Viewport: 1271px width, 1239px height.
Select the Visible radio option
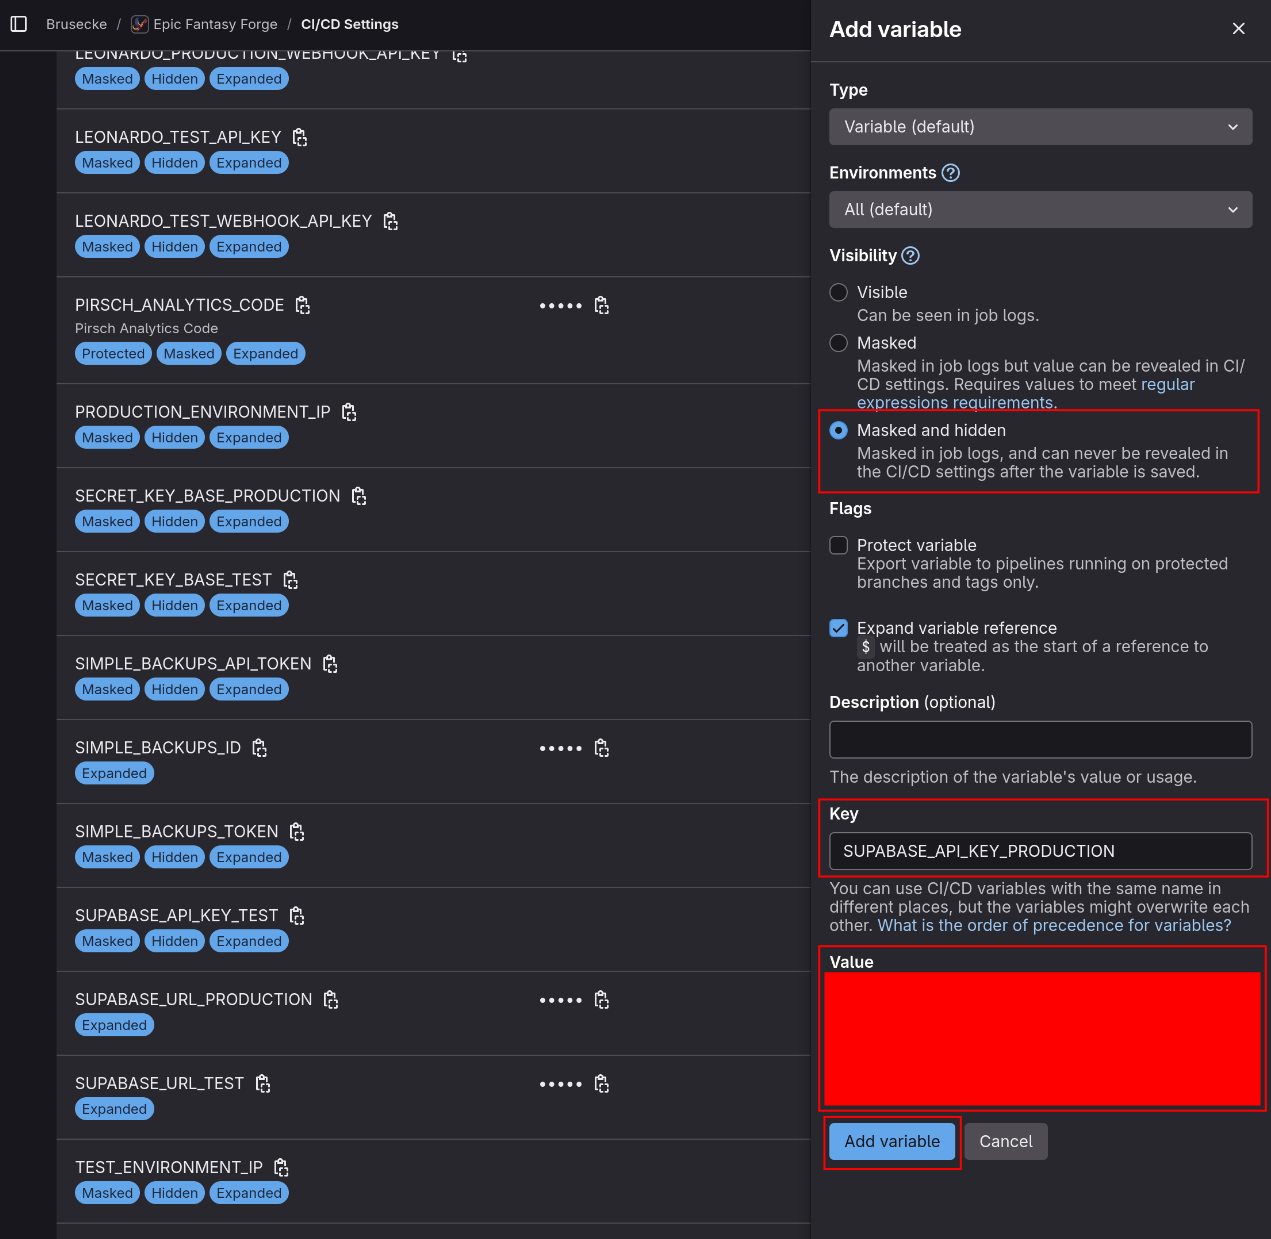coord(839,292)
